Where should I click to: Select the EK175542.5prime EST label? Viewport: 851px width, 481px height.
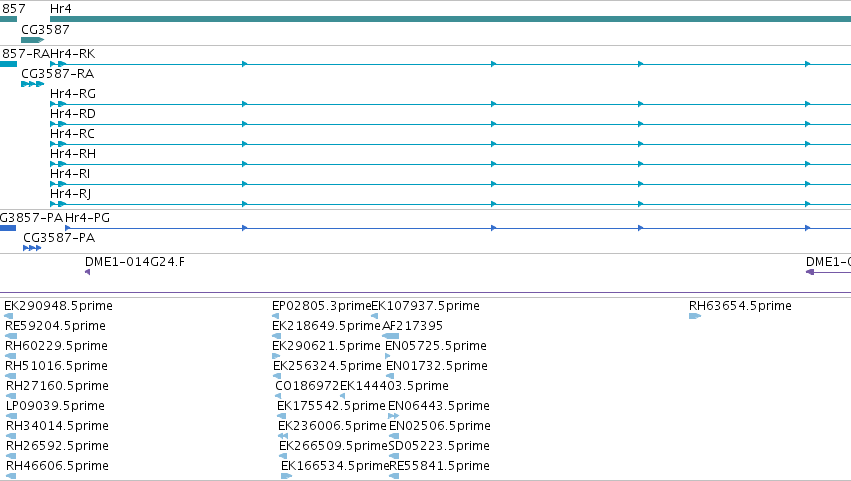click(x=331, y=406)
